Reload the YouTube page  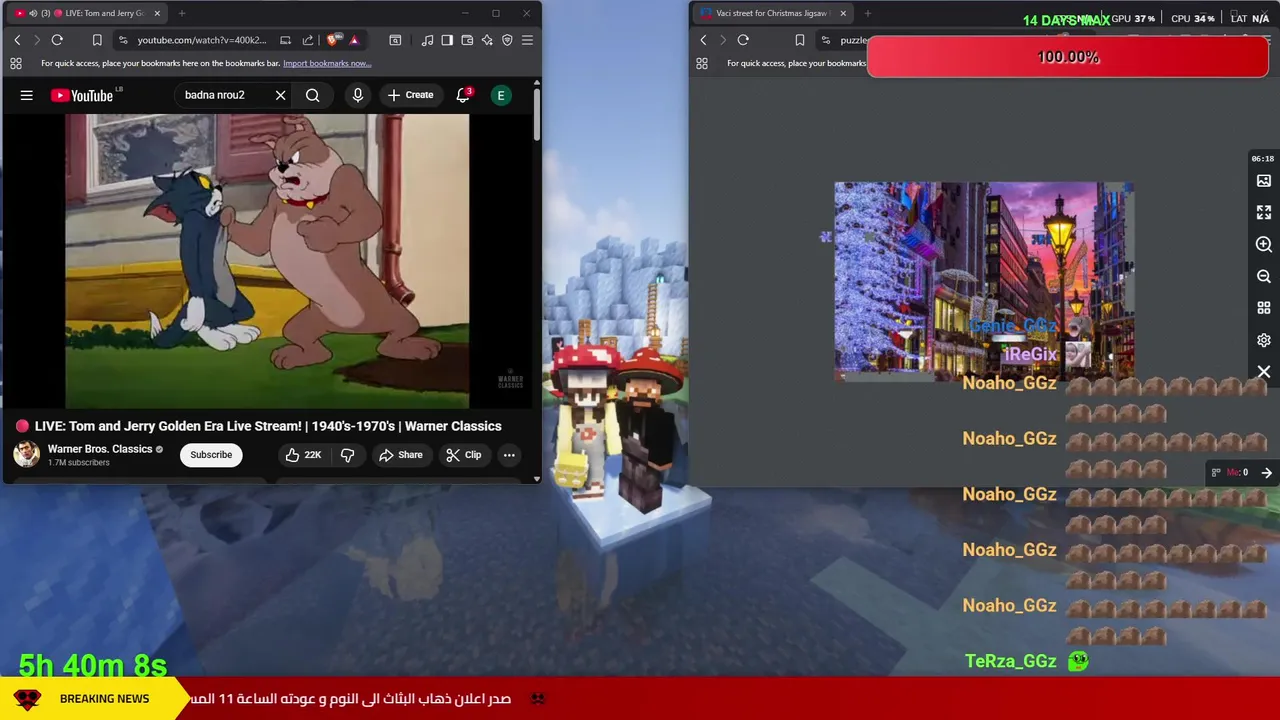(57, 40)
